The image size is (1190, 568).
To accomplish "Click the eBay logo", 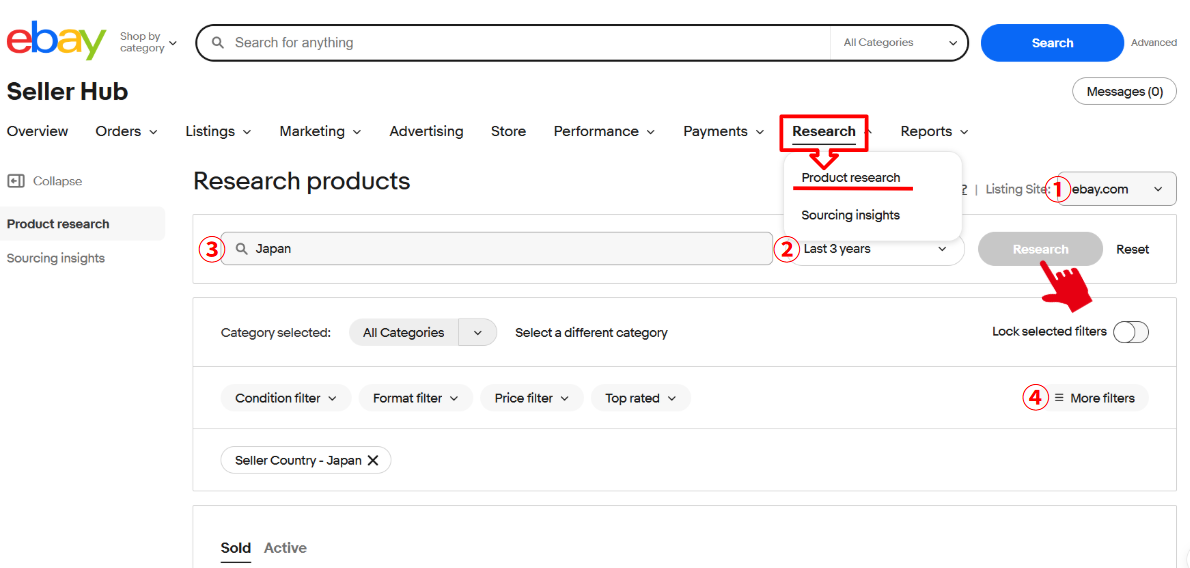I will pyautogui.click(x=56, y=41).
